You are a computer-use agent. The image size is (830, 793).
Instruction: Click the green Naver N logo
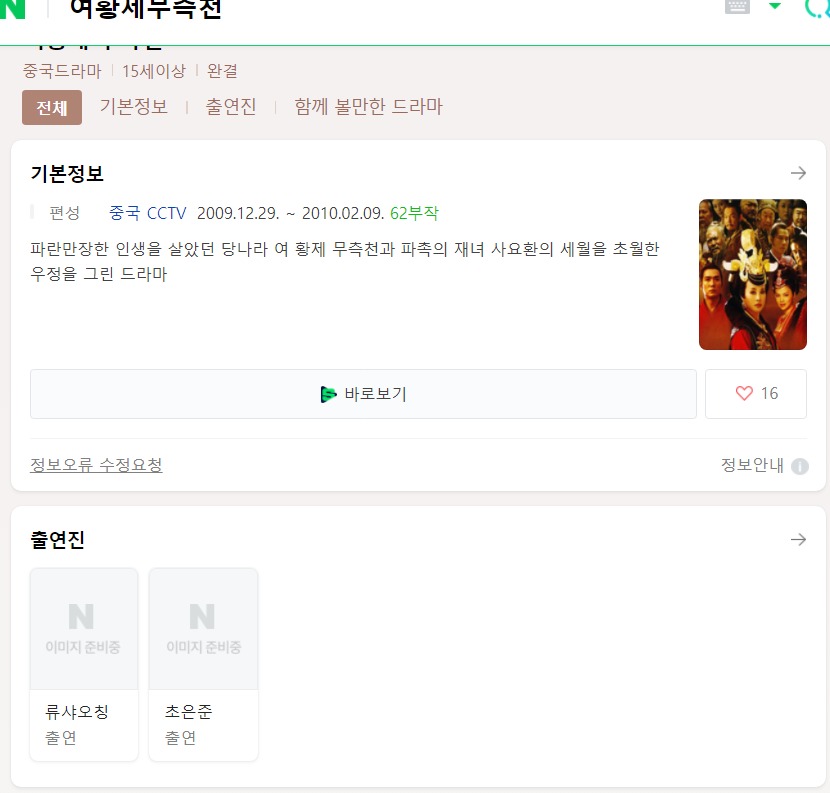tap(12, 7)
